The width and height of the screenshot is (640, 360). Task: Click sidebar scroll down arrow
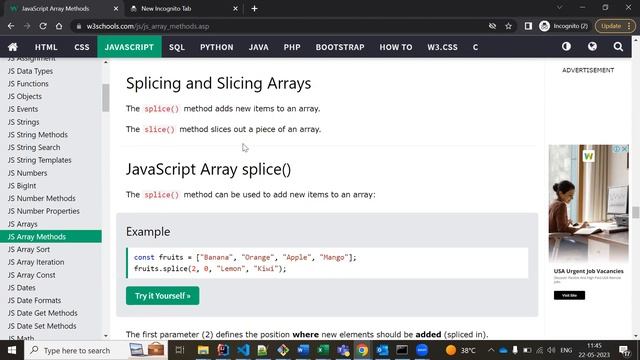click(x=106, y=336)
